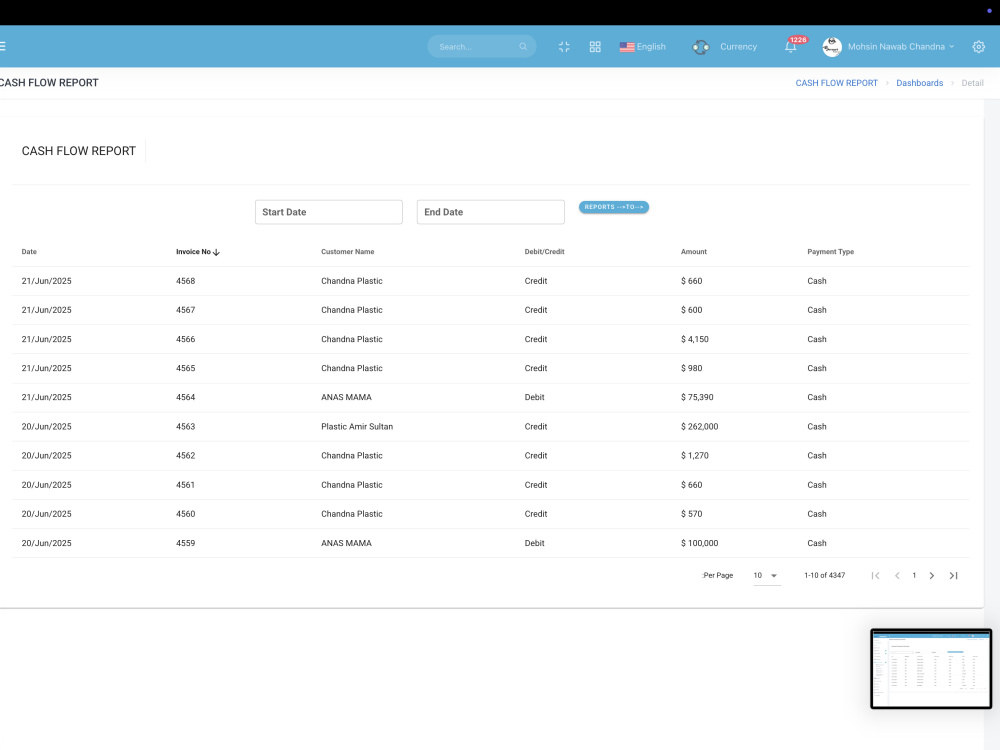
Task: Sort by the Date column header
Action: (29, 251)
